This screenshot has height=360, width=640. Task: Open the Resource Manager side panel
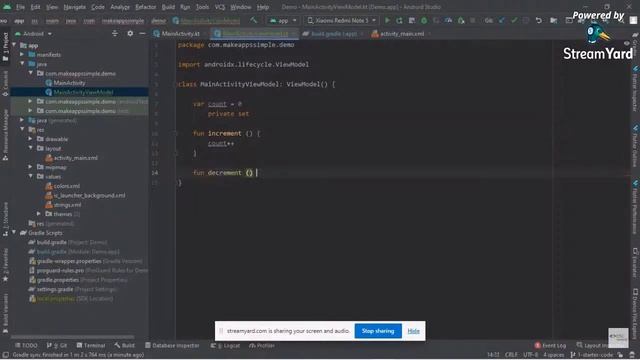(x=5, y=135)
